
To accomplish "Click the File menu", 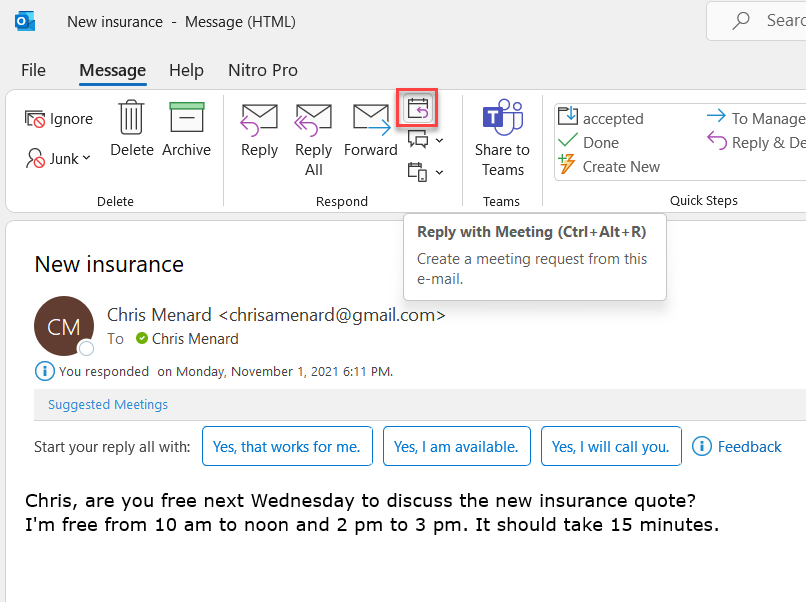I will pos(33,70).
